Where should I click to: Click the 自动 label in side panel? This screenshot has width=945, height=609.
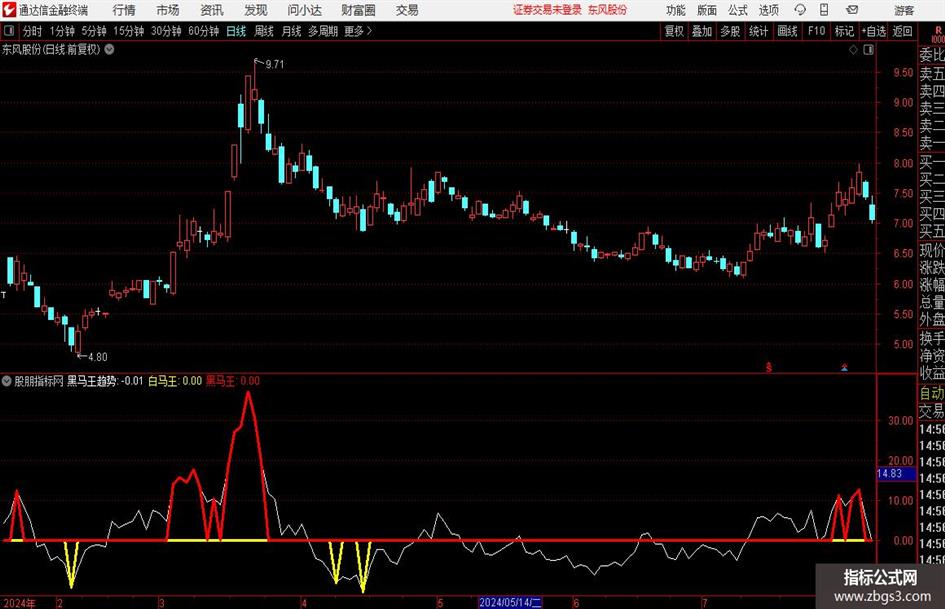pyautogui.click(x=932, y=393)
